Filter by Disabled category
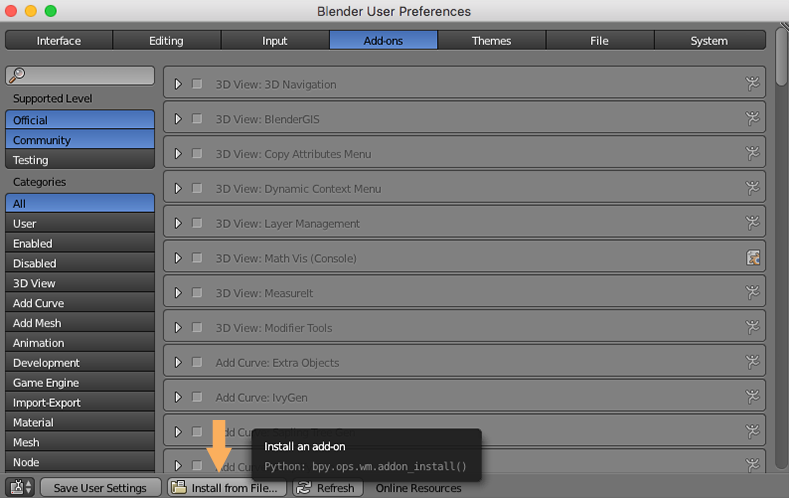Screen dimensions: 789x498 tap(80, 263)
